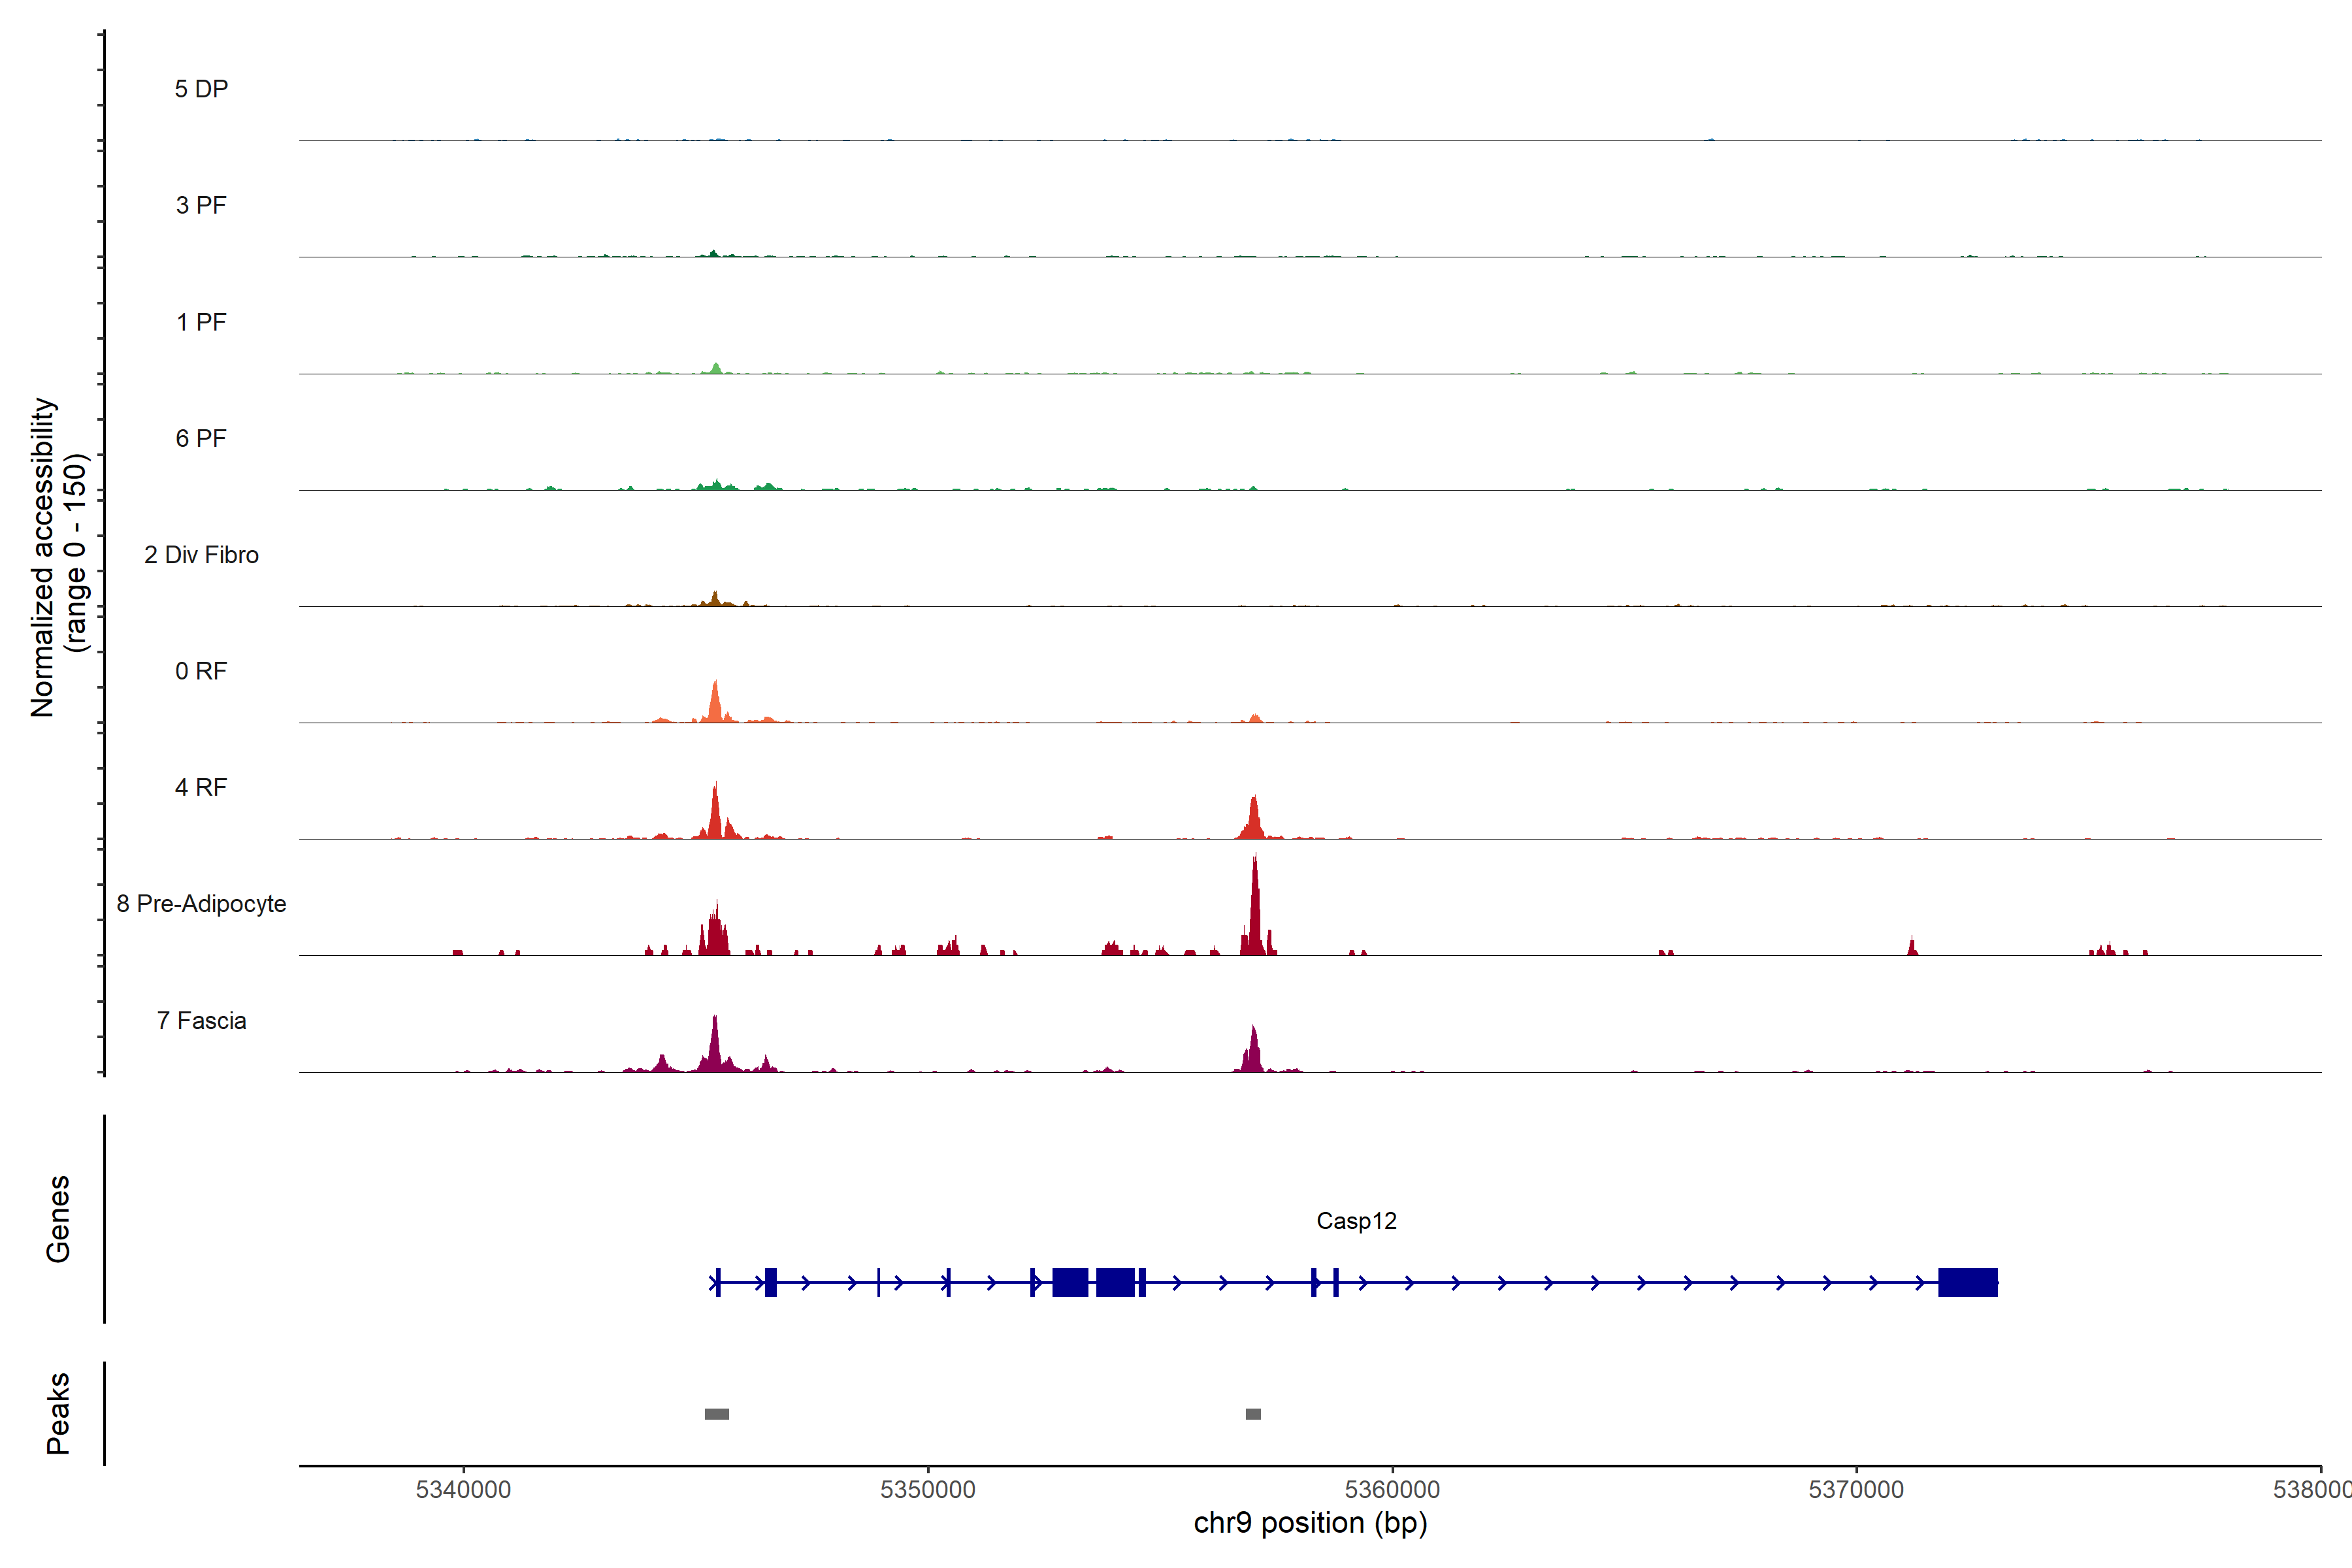The image size is (2352, 1568).
Task: Click the largest Casp12 exon at right end
Action: tap(1967, 1282)
